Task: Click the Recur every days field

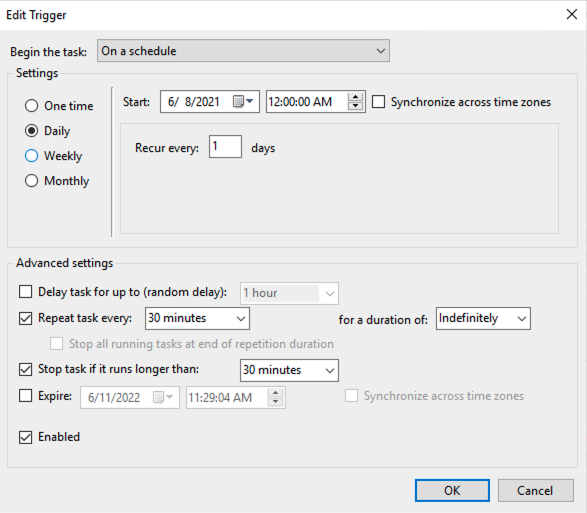Action: (x=225, y=146)
